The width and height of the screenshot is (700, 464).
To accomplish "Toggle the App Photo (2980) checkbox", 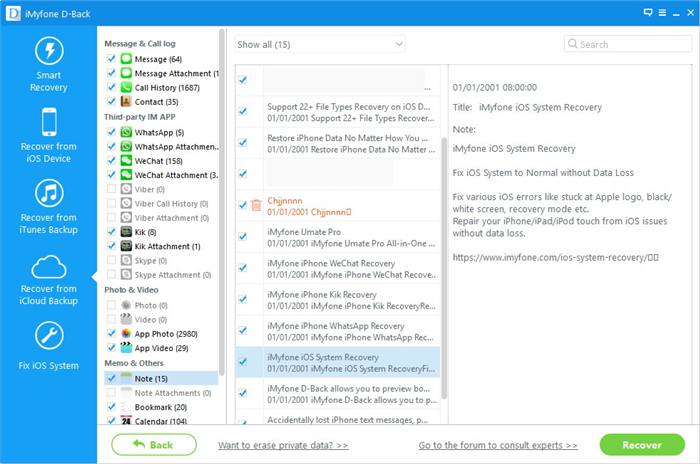I will pos(112,334).
